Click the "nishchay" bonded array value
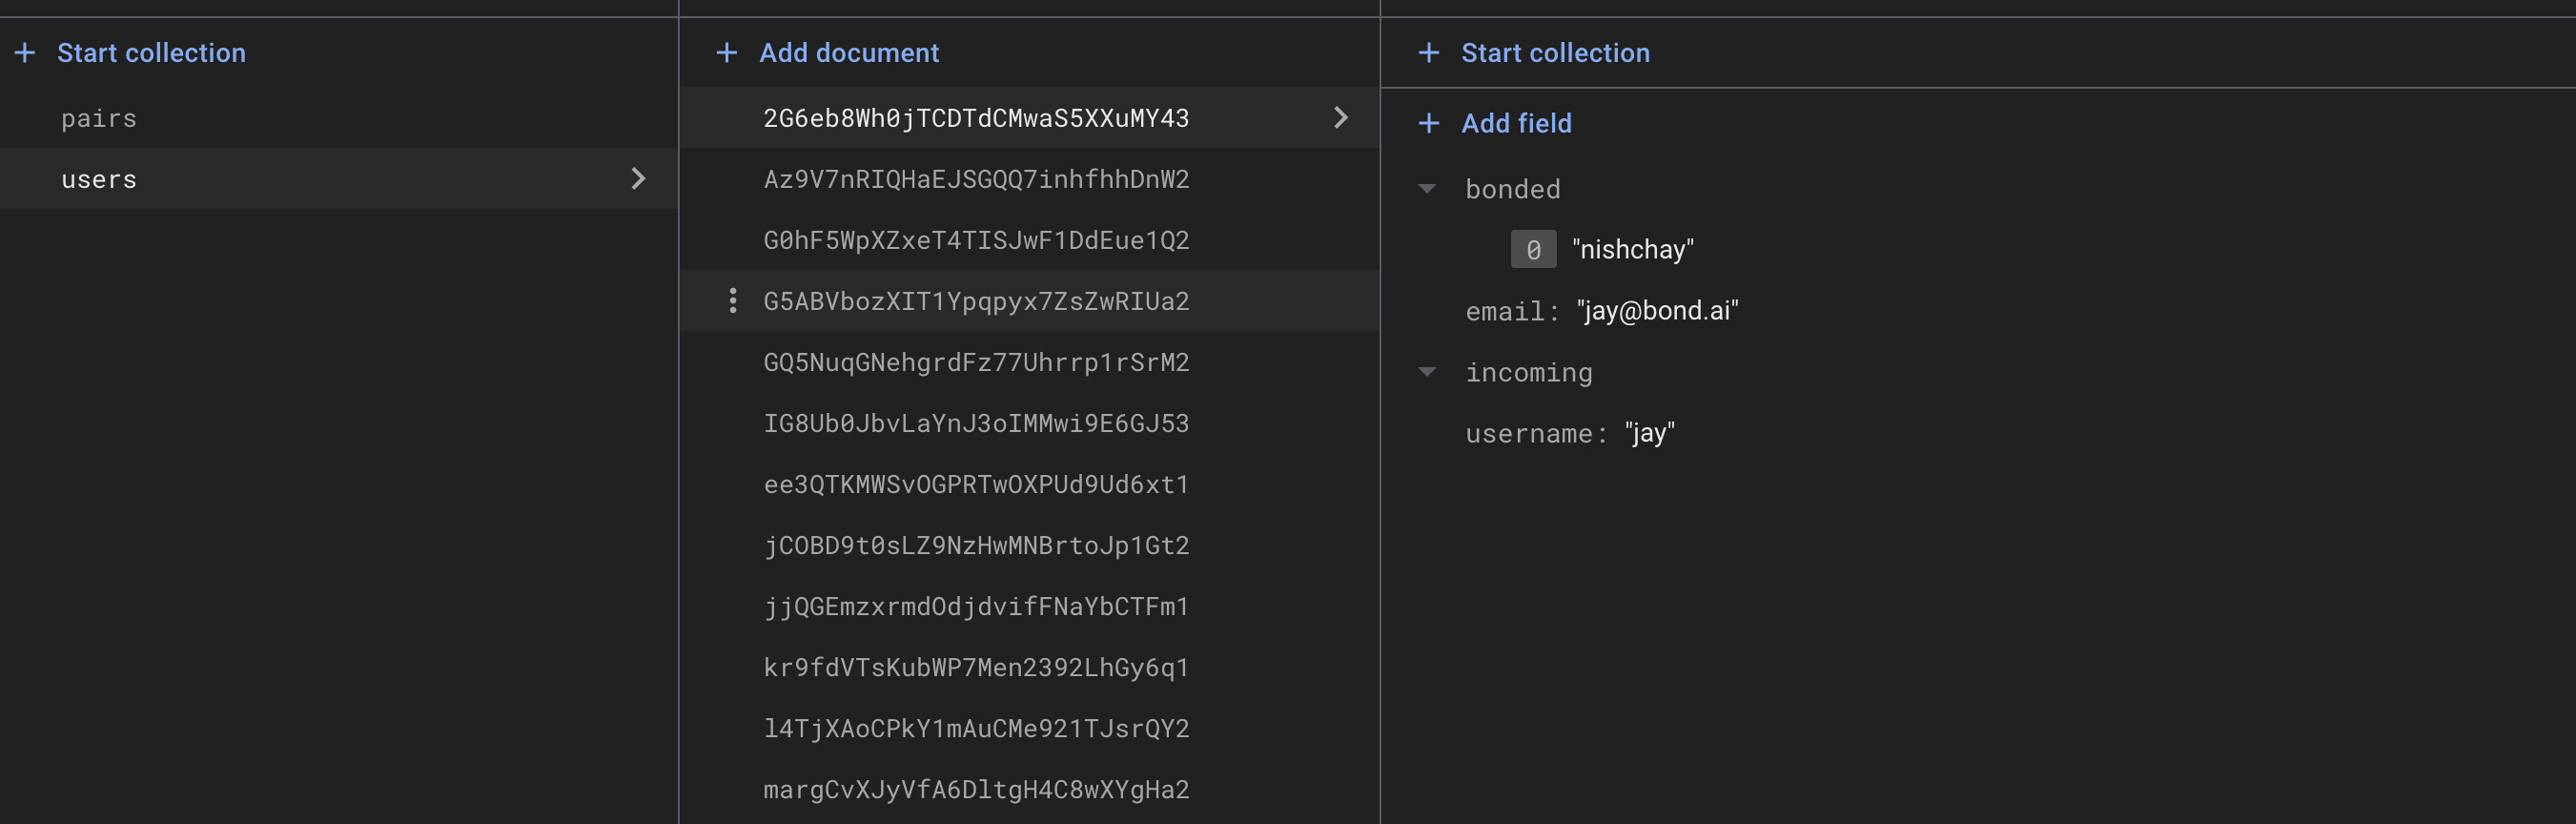 [1632, 250]
